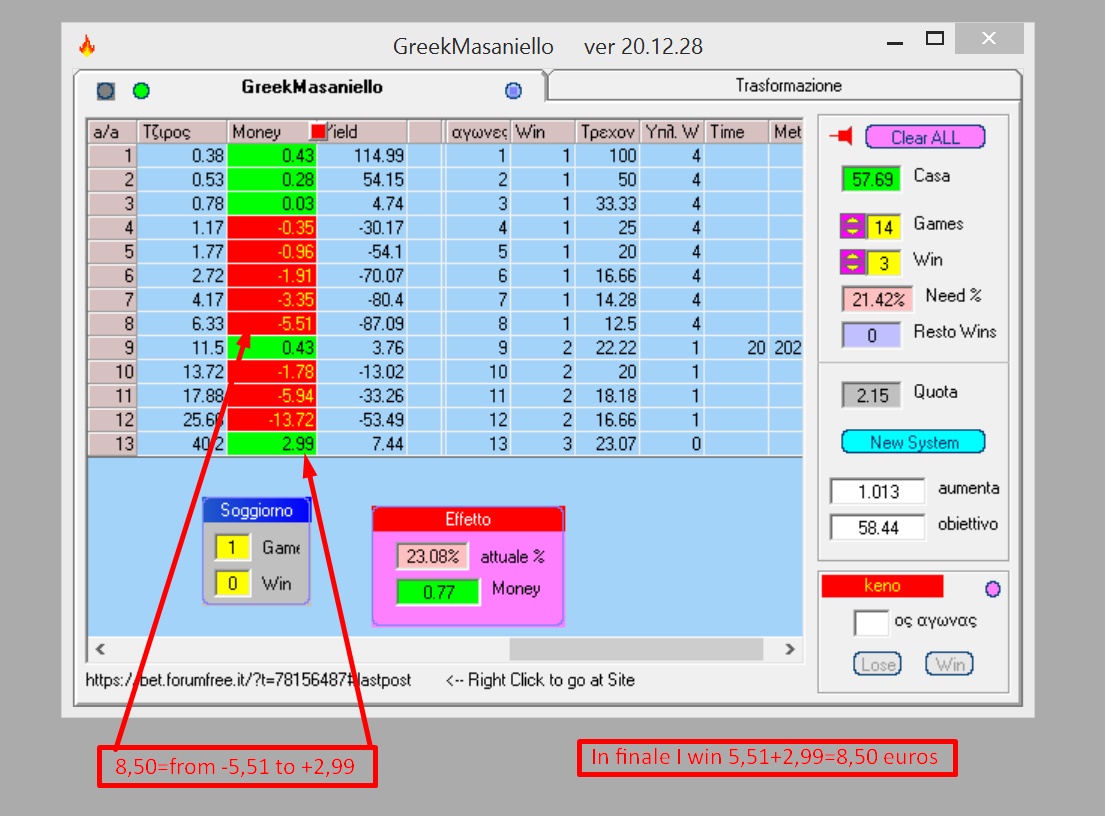
Task: Click the keno Win button
Action: (x=949, y=664)
